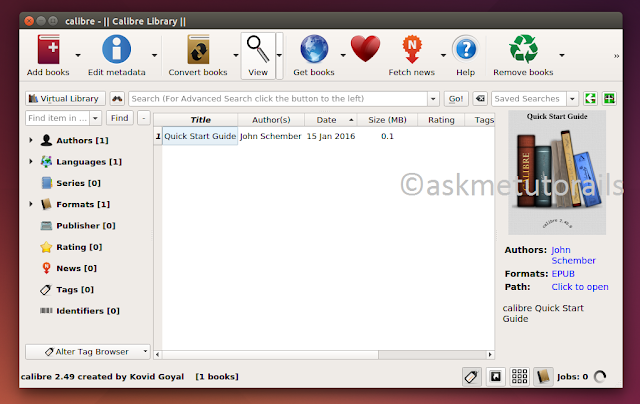
Task: Sort by Date column header
Action: pyautogui.click(x=331, y=120)
